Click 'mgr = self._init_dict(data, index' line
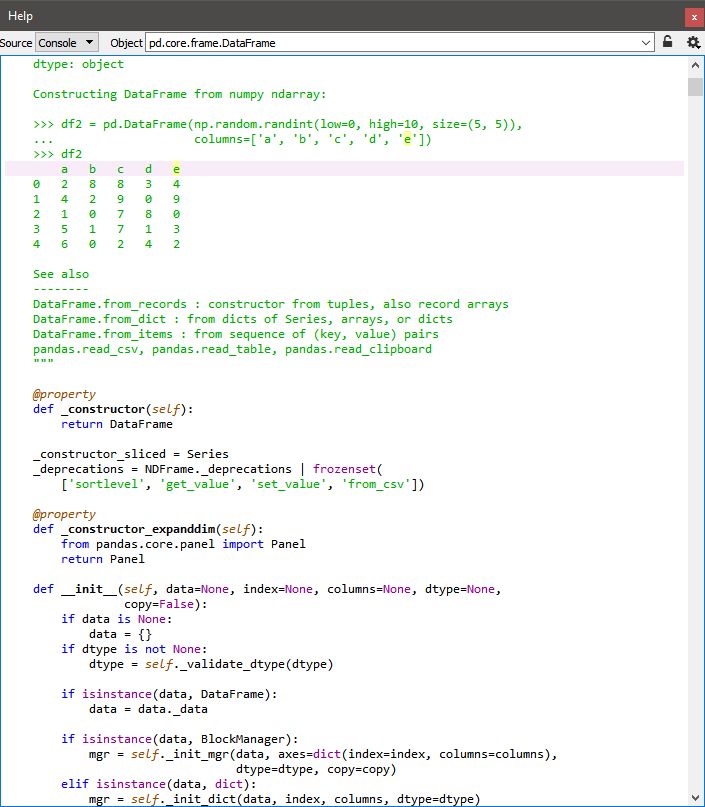 click(285, 799)
